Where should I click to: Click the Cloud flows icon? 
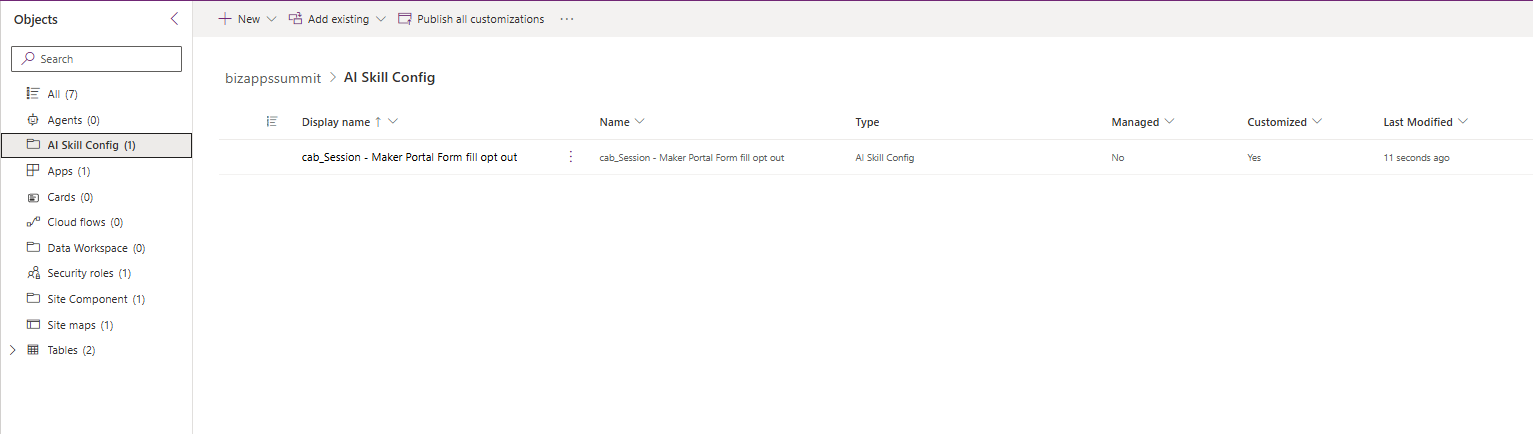point(33,222)
